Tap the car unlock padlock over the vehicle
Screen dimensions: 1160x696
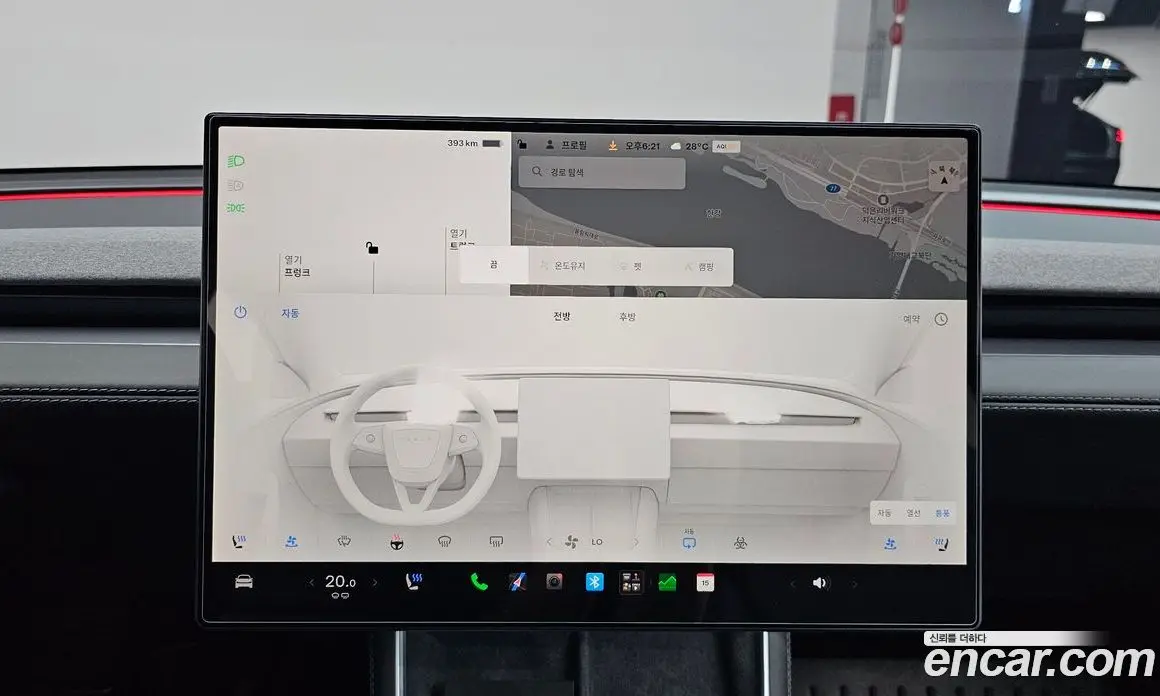pos(372,248)
